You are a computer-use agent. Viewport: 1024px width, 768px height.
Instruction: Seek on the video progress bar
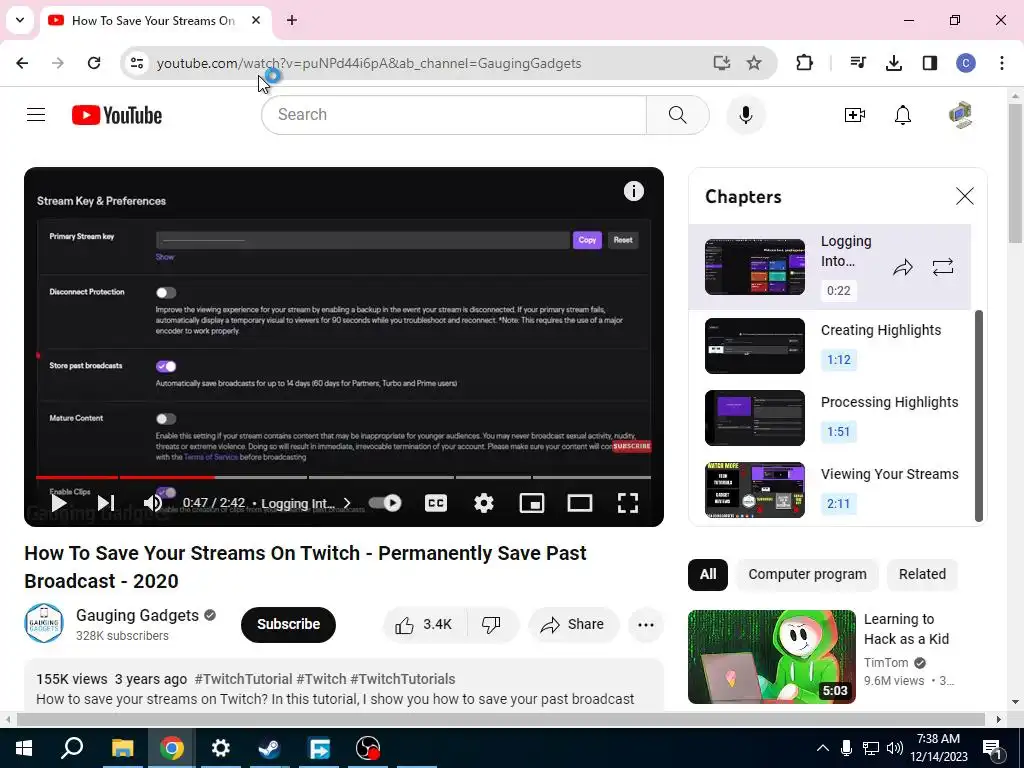pos(344,477)
